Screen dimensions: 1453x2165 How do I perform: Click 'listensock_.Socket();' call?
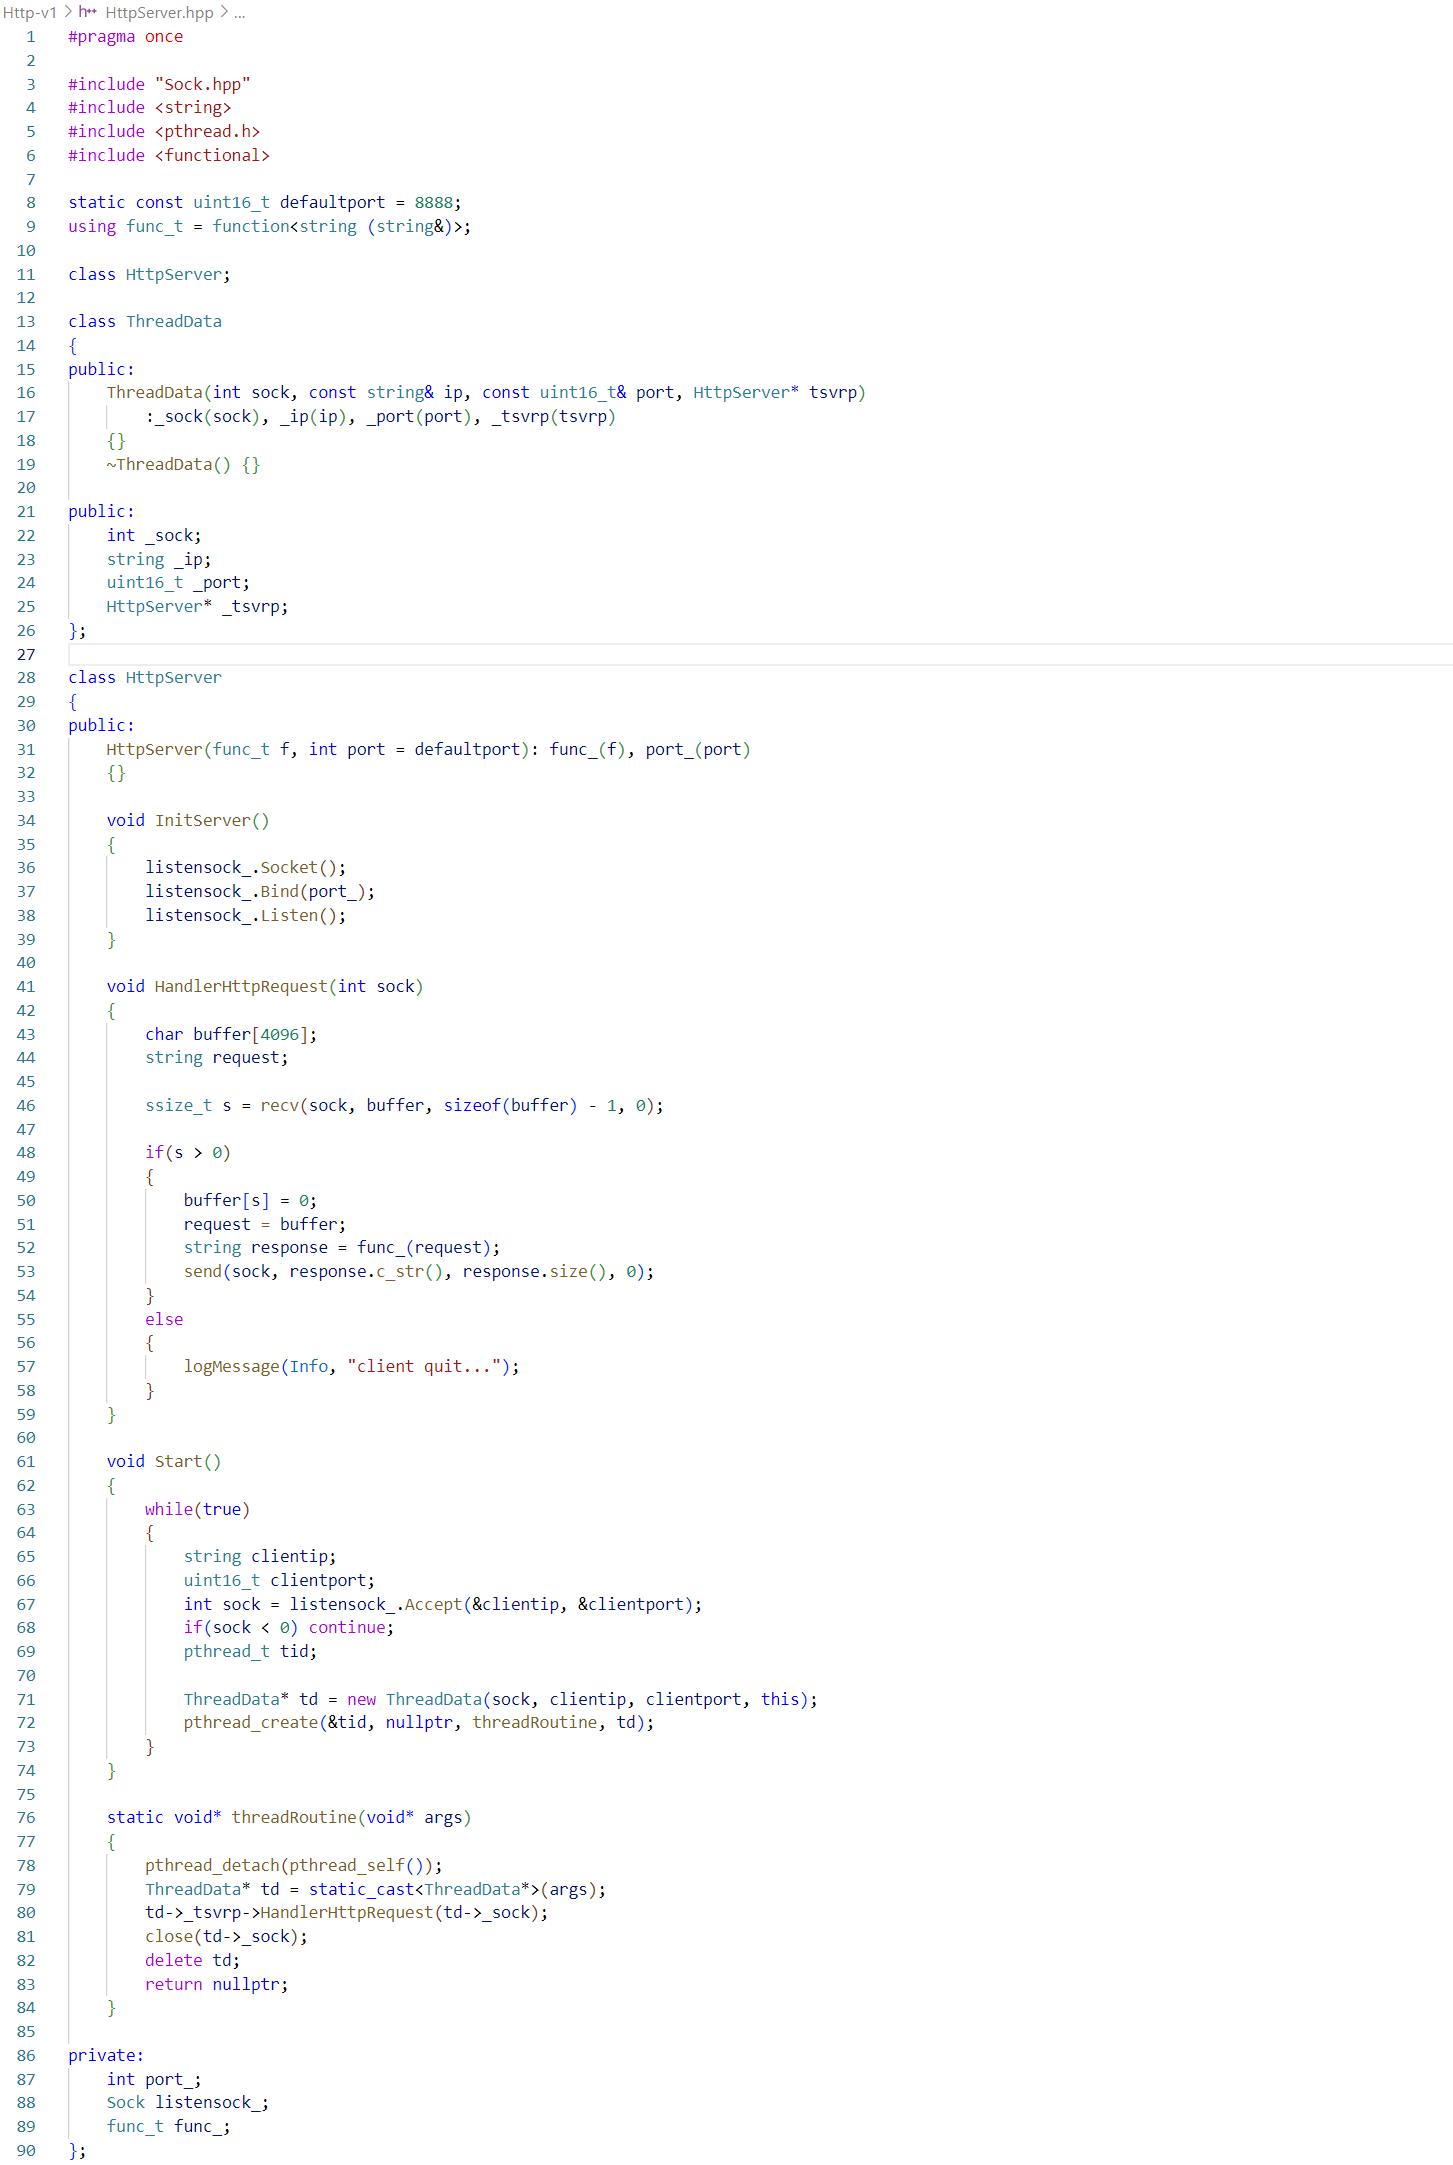point(246,868)
